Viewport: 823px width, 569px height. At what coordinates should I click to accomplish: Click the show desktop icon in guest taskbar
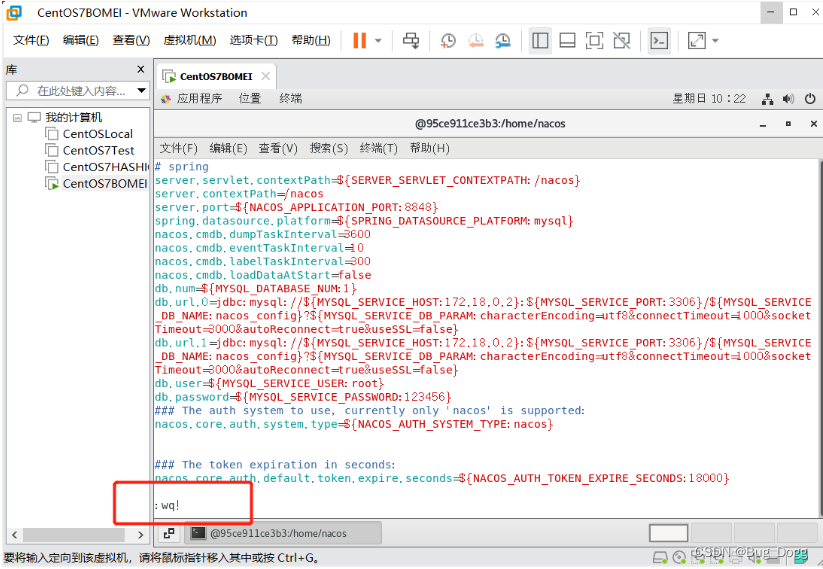169,533
